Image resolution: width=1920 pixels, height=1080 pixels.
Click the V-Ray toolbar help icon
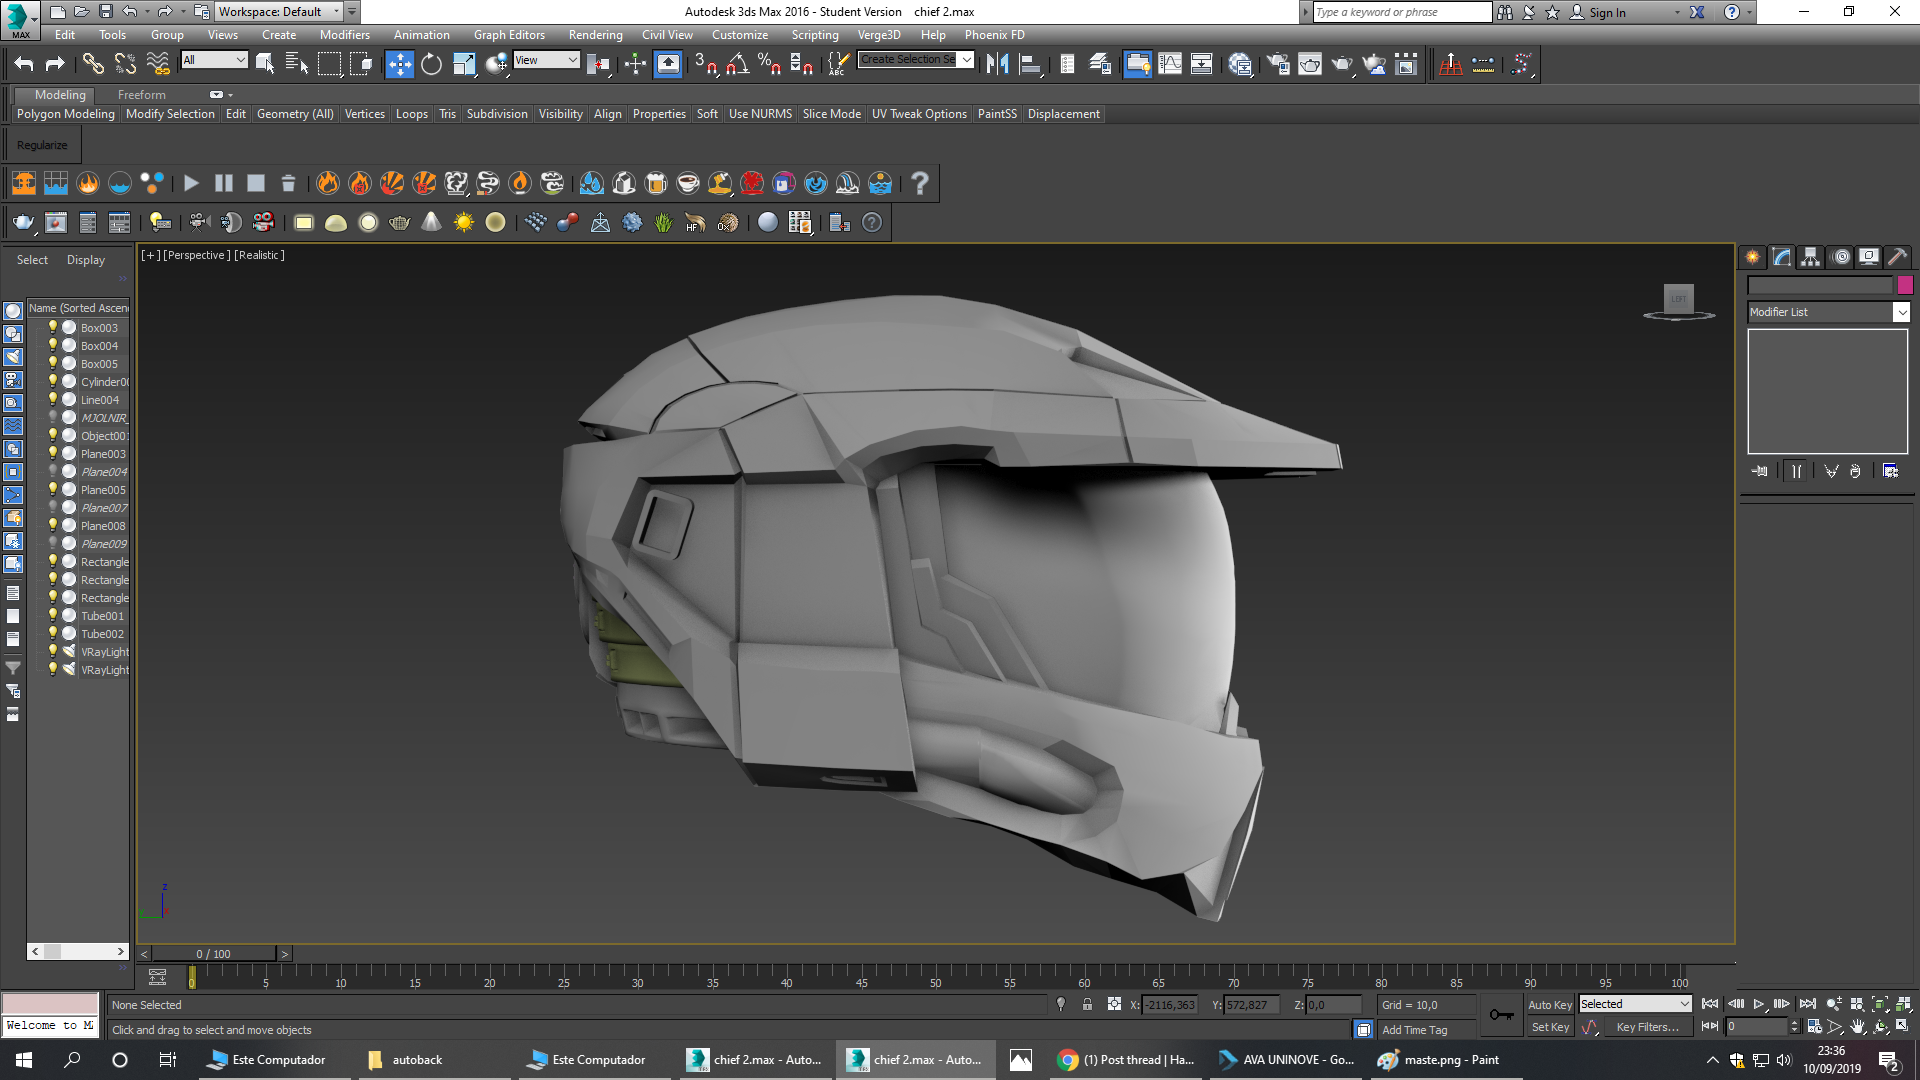(872, 222)
